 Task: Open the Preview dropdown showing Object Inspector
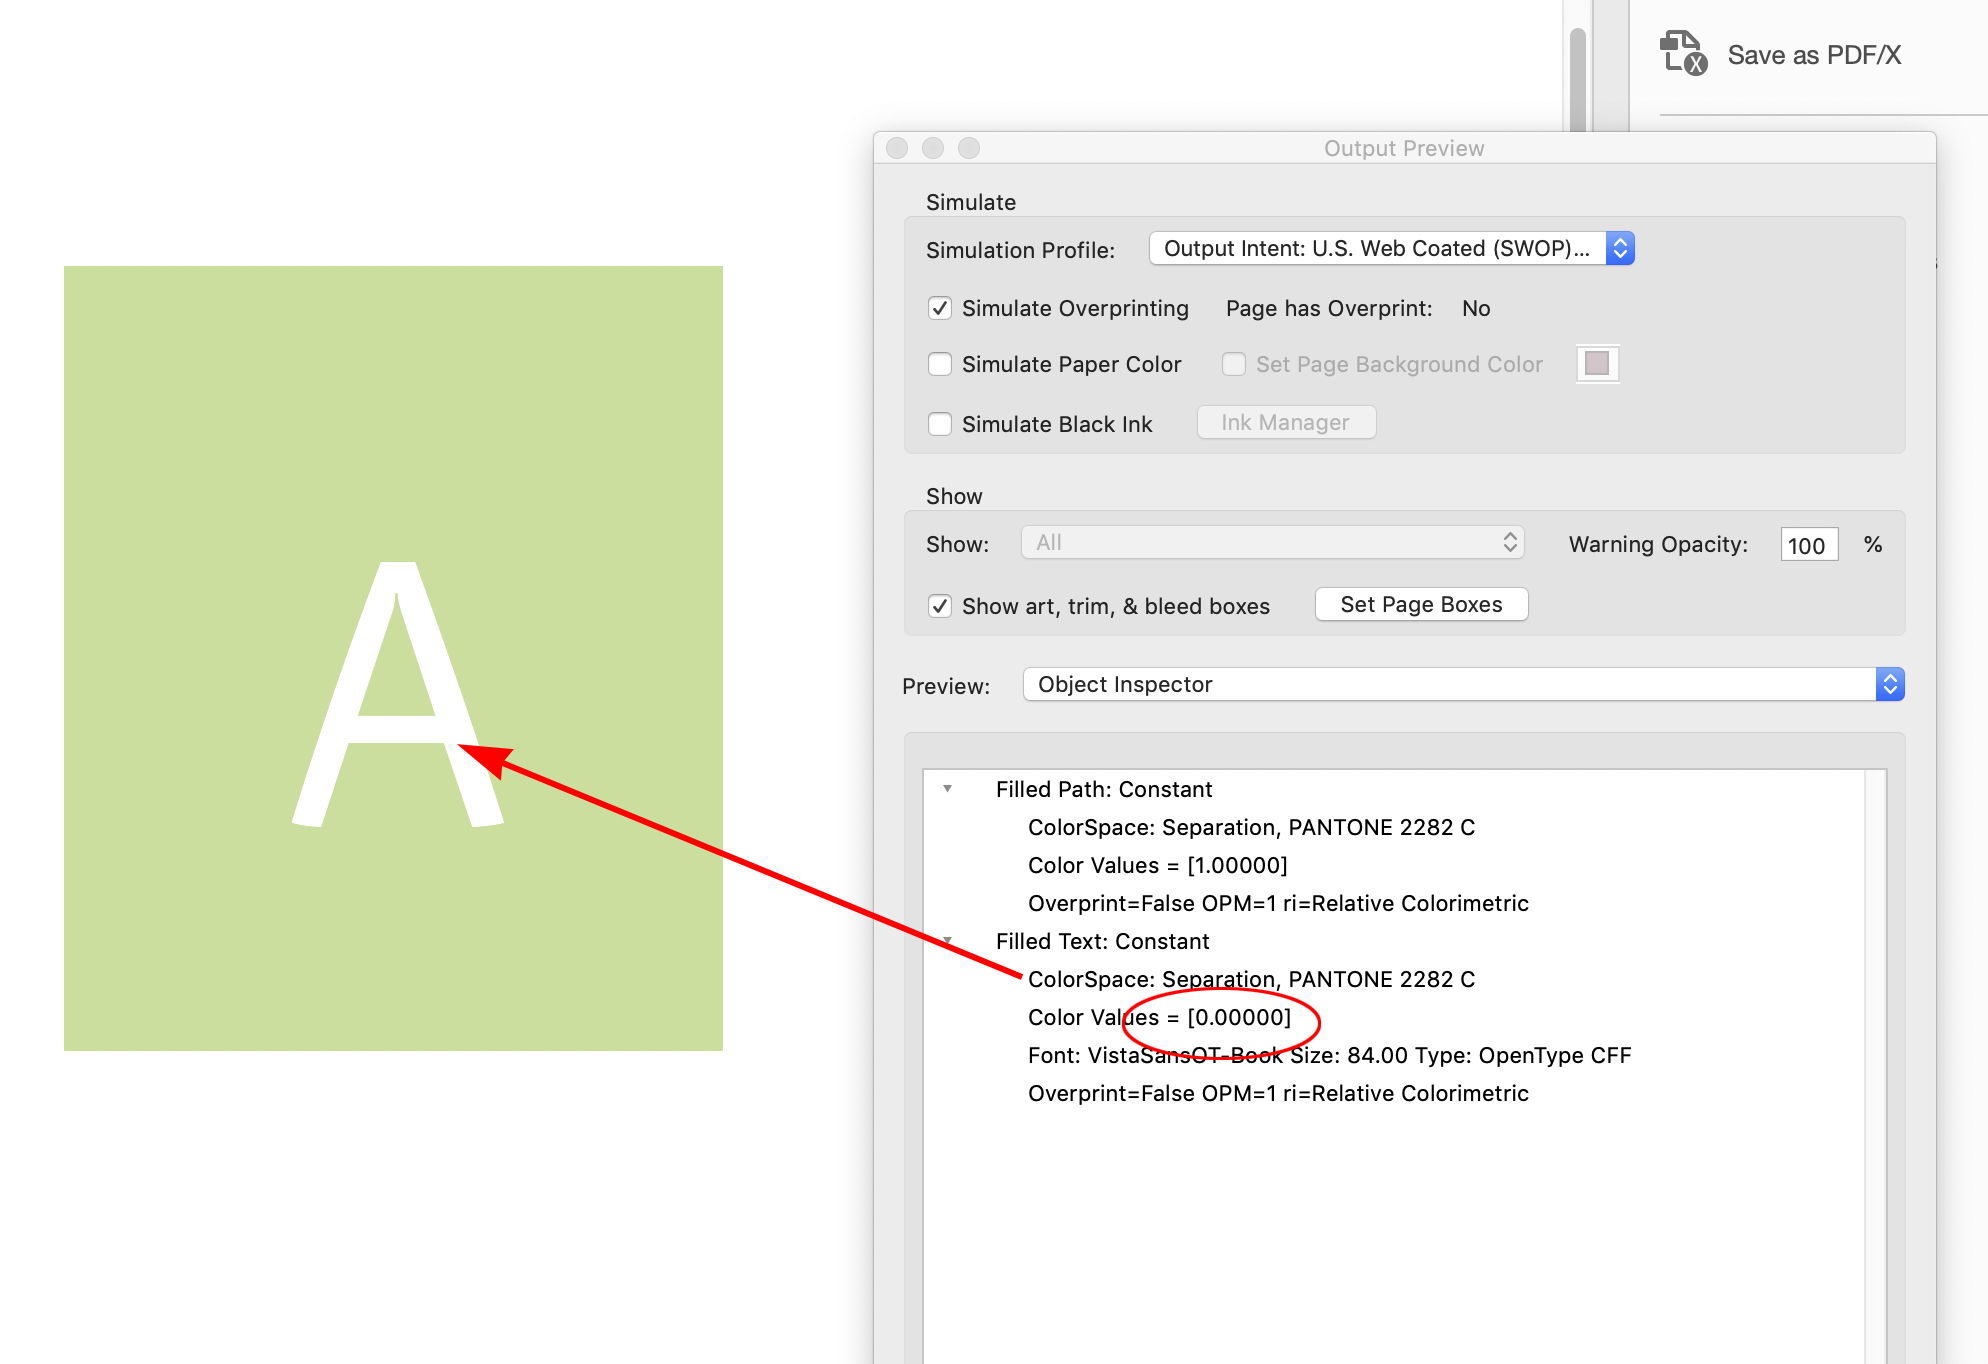click(x=1889, y=684)
